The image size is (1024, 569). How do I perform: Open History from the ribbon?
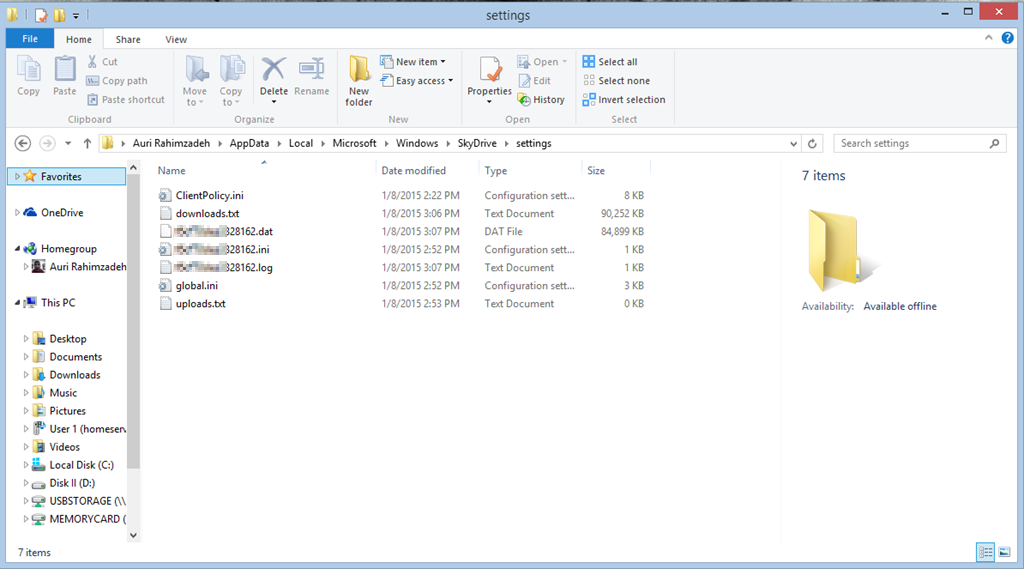click(x=541, y=100)
